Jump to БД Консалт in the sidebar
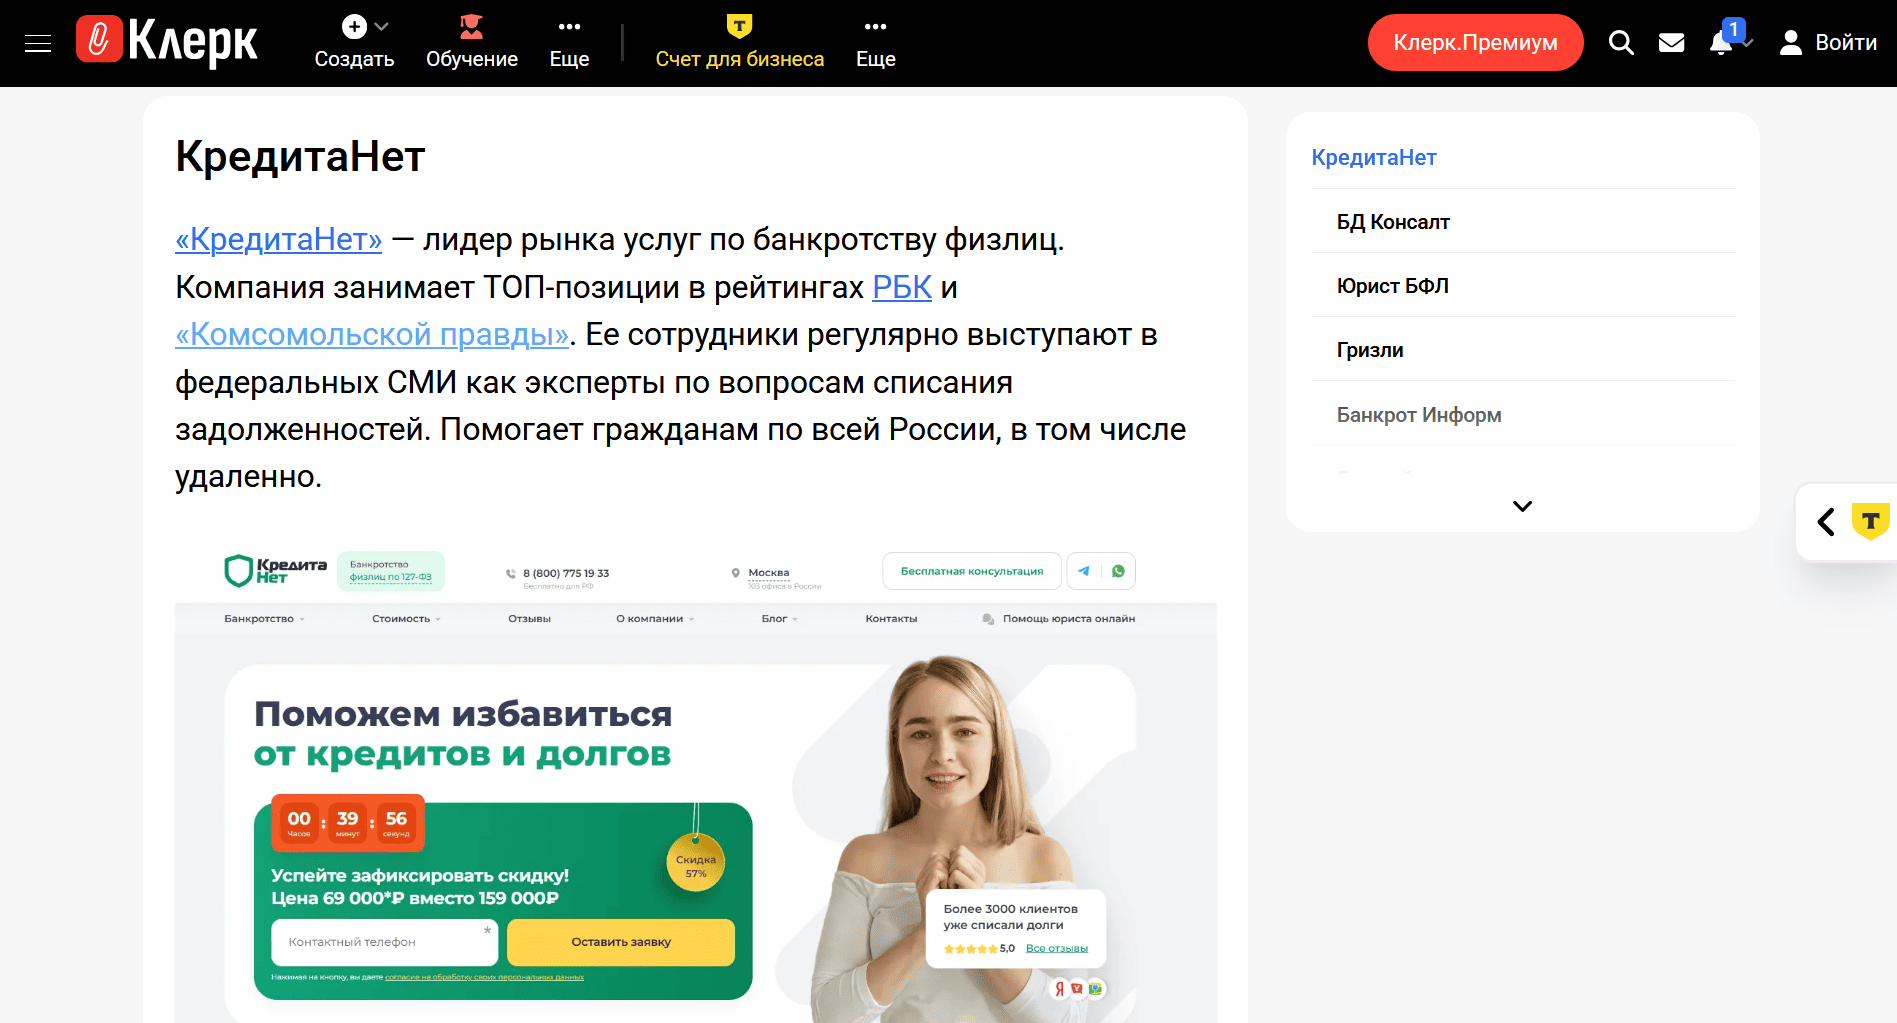Screen dimensions: 1897x1023 point(1393,222)
